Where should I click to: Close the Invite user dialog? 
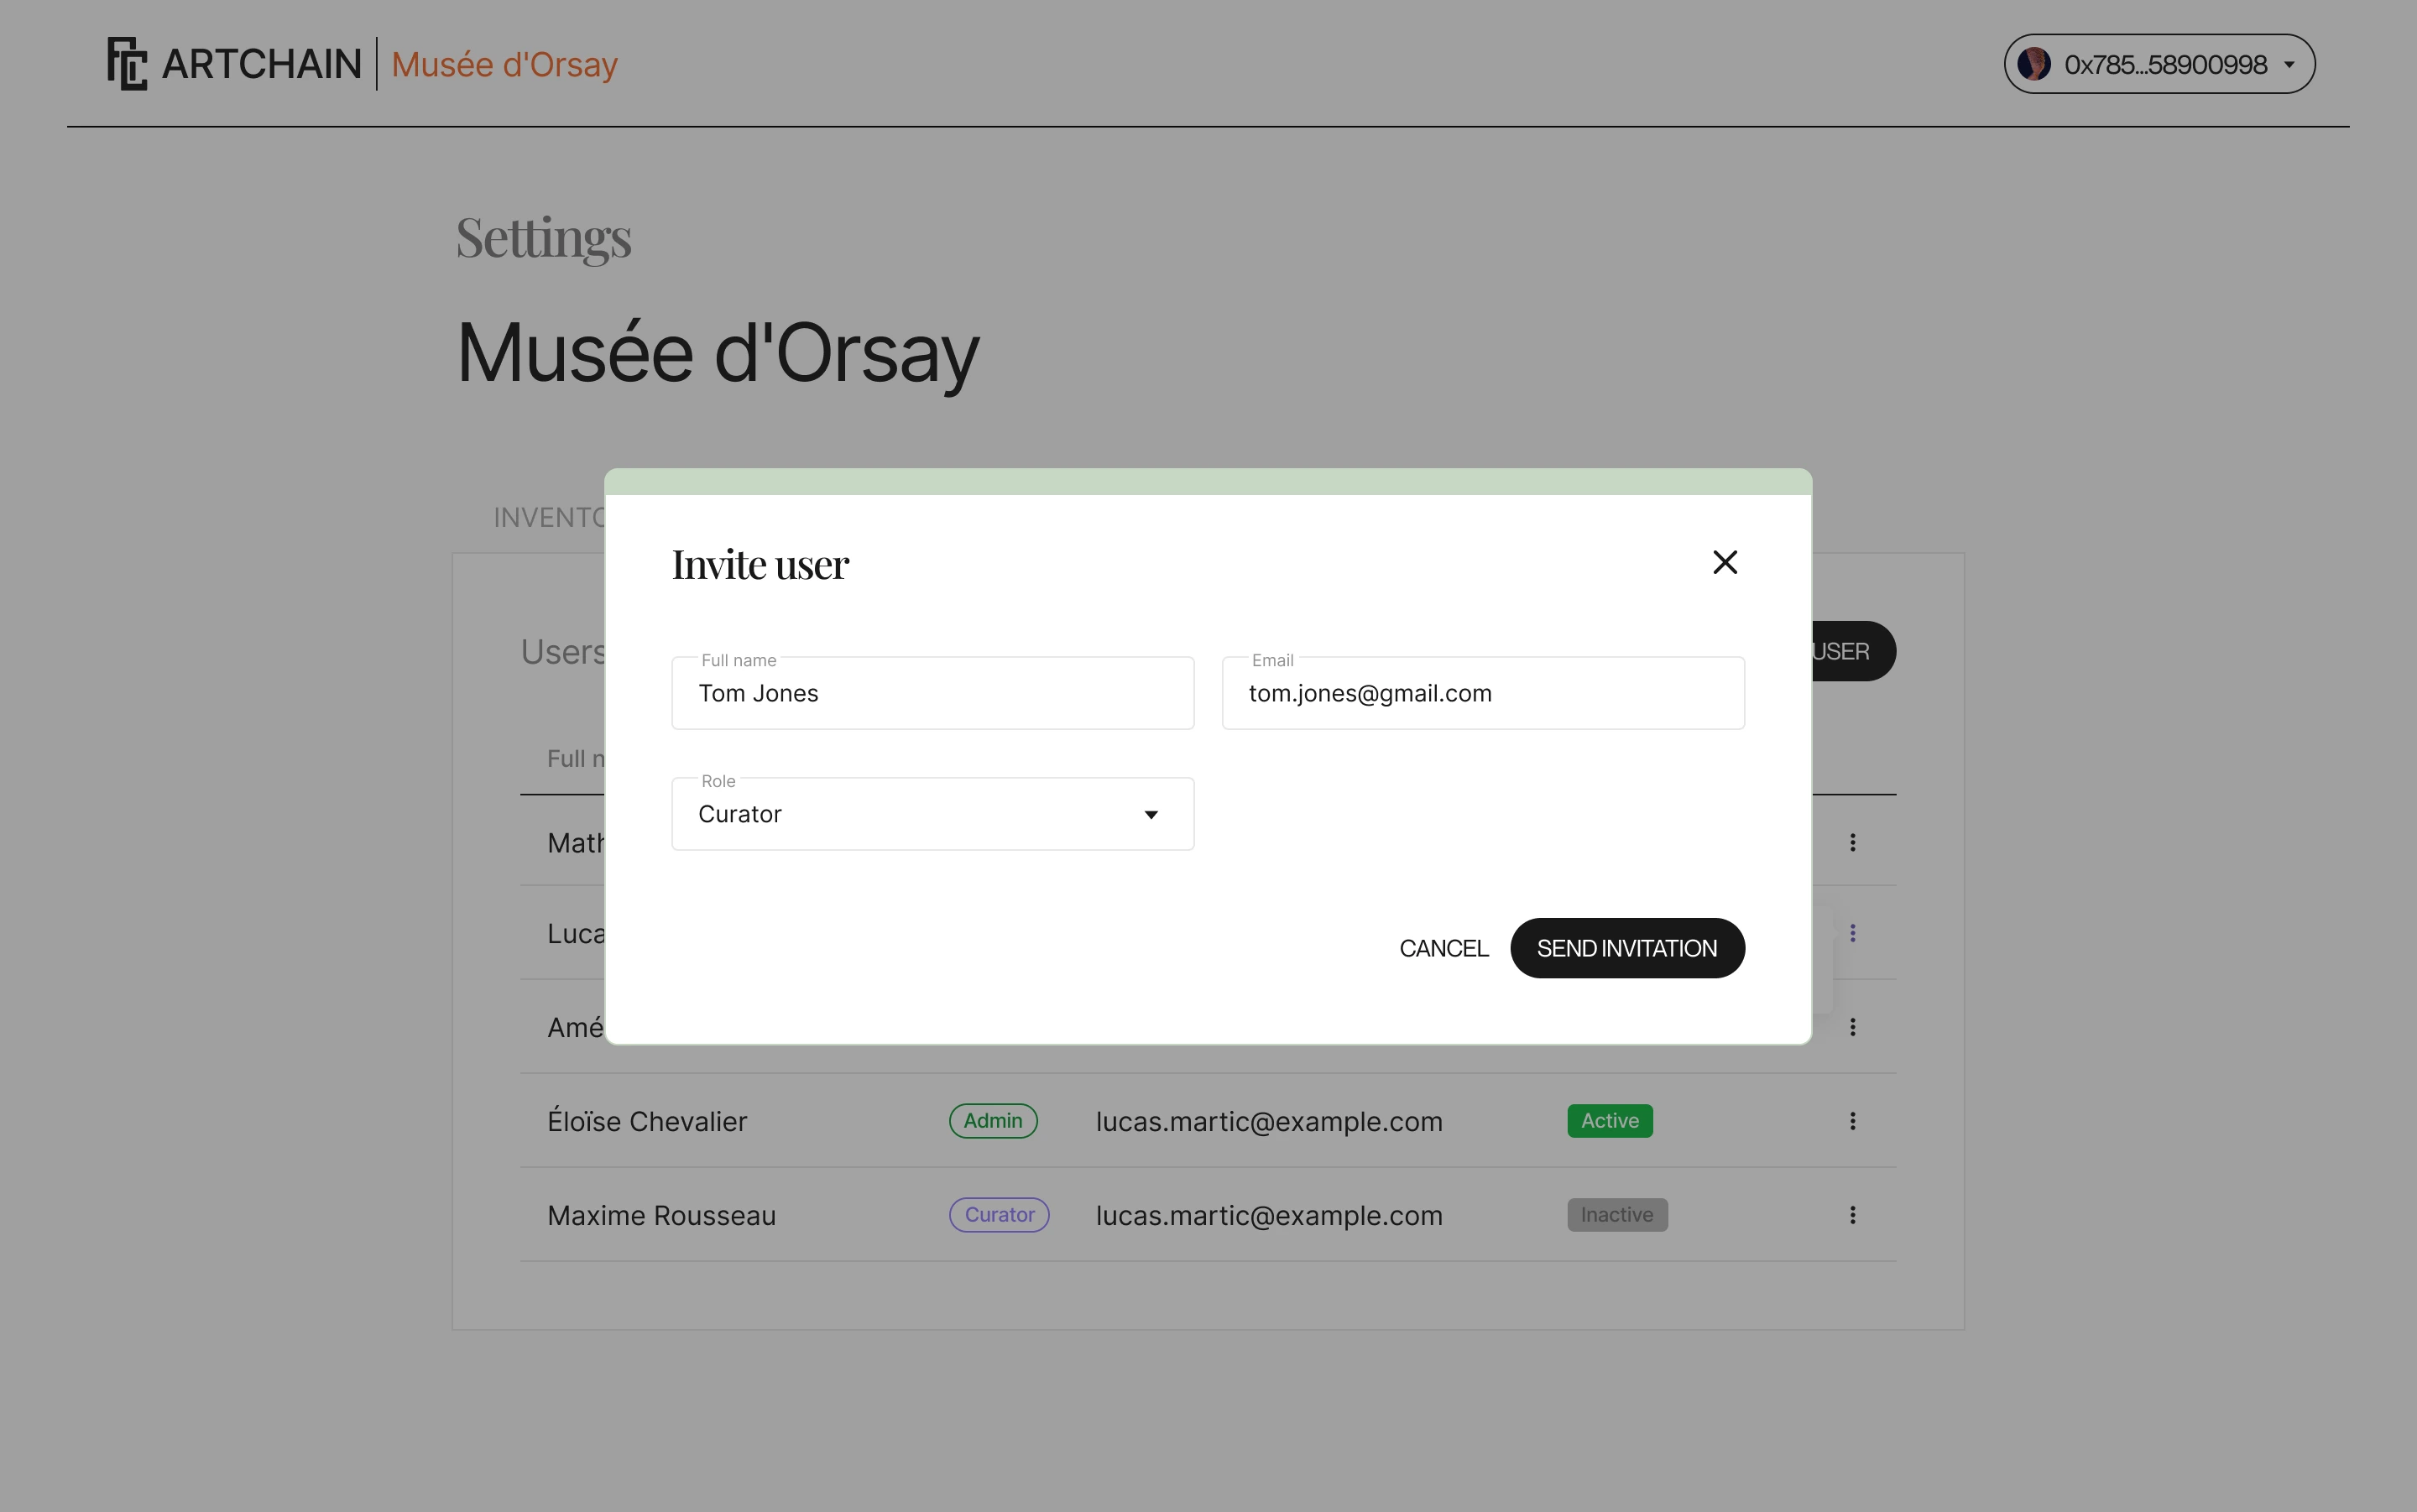(x=1724, y=562)
